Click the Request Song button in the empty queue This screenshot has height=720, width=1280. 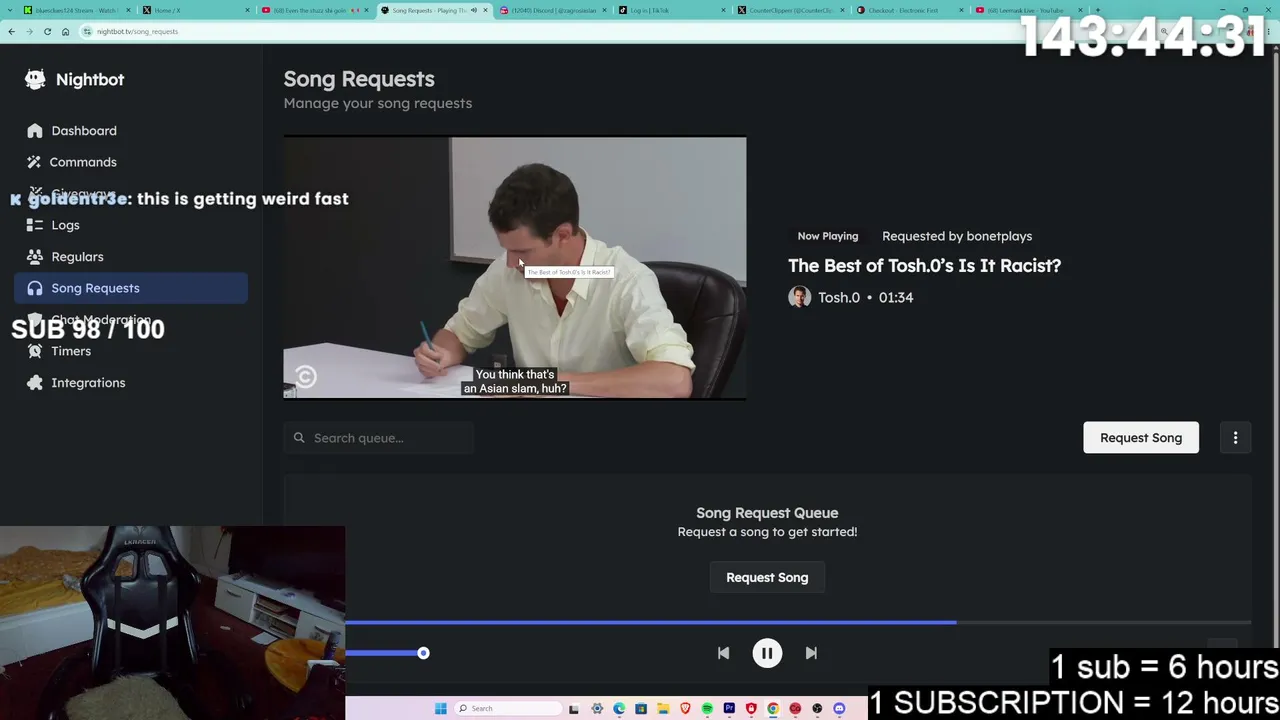coord(767,578)
